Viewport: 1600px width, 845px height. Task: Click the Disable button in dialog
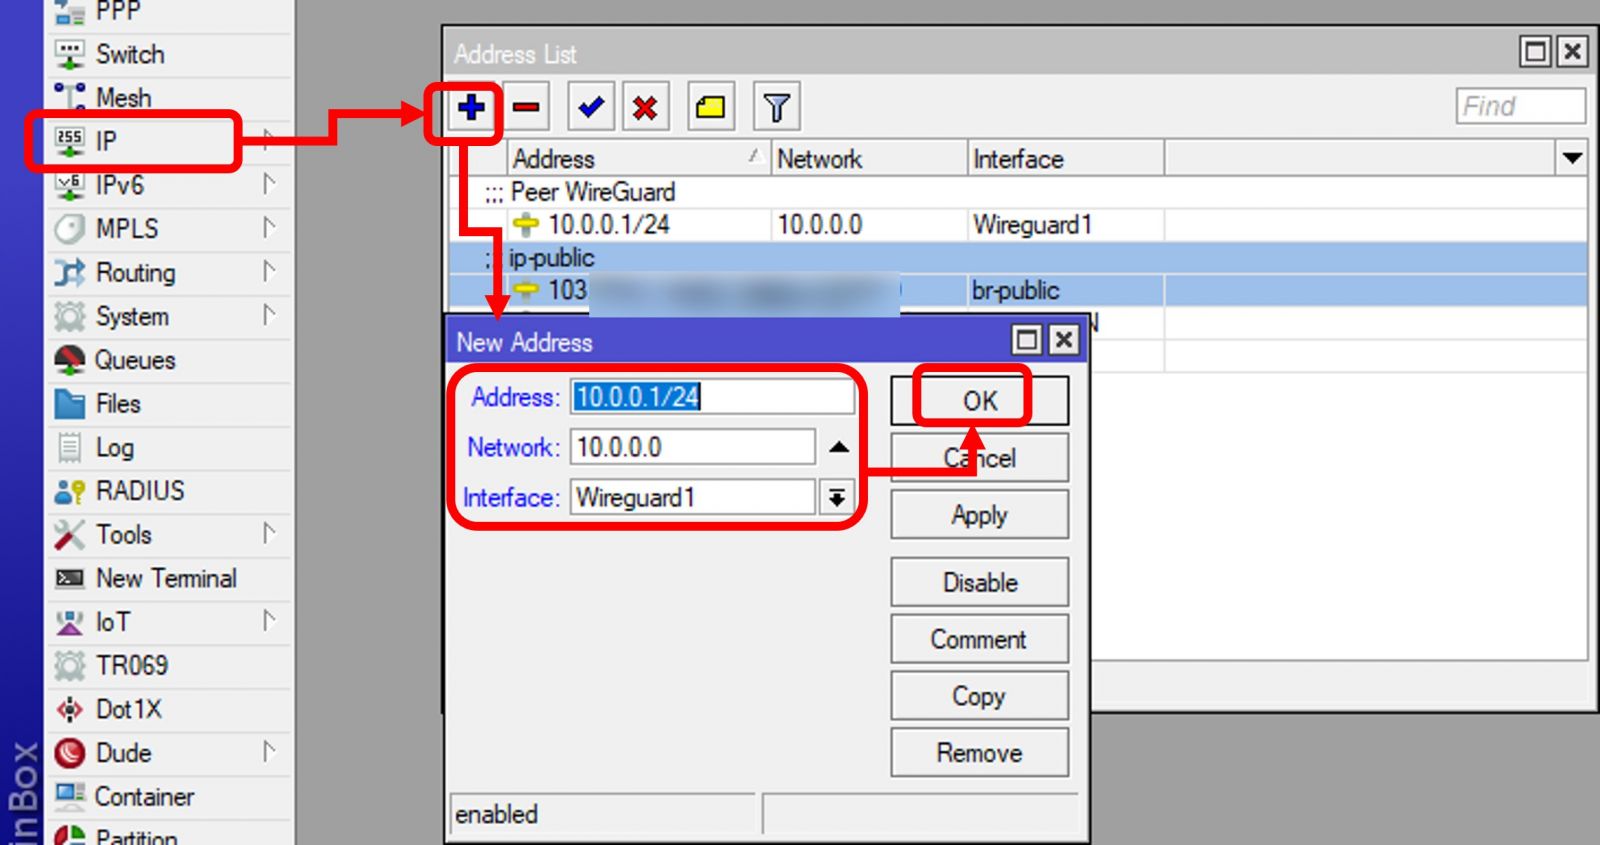[x=979, y=582]
